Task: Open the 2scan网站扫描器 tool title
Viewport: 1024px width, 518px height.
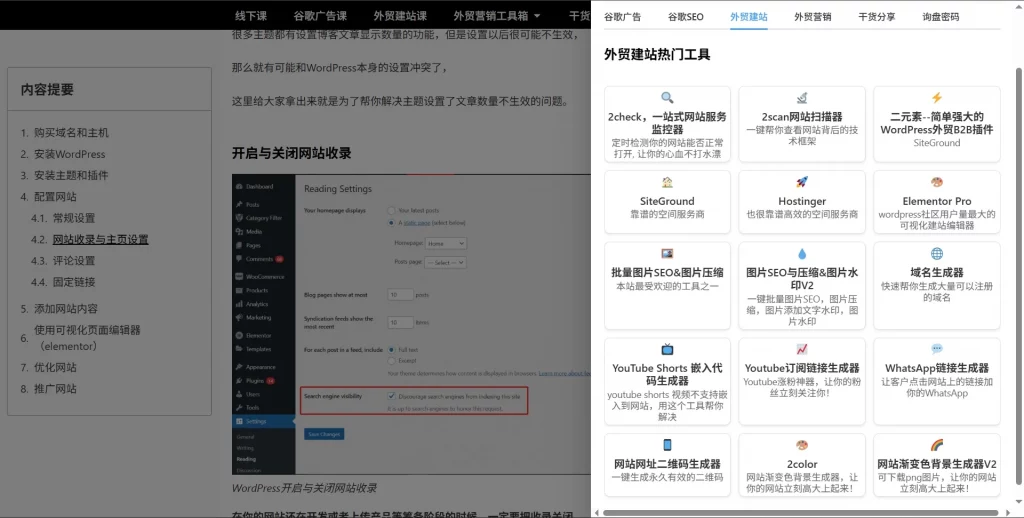Action: [802, 117]
